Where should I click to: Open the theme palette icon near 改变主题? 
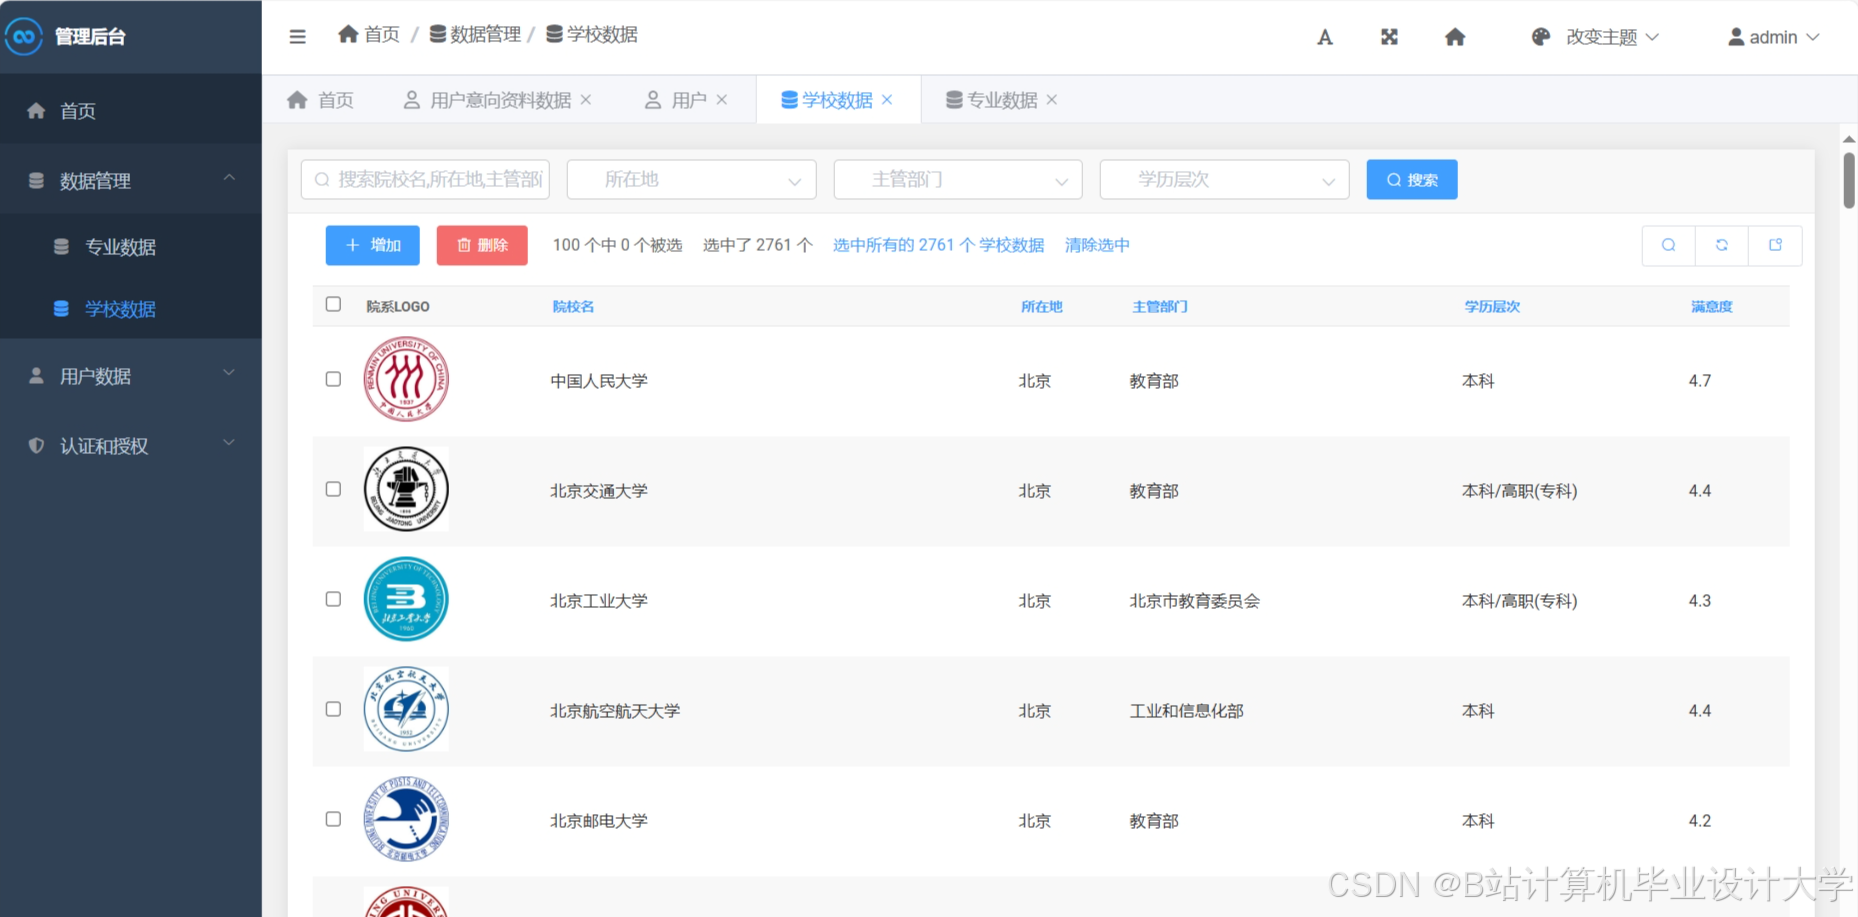click(x=1540, y=36)
